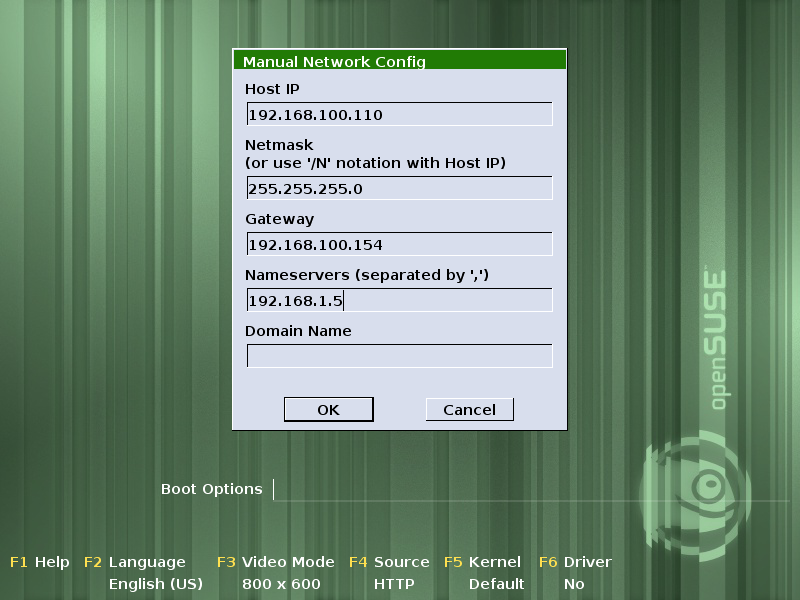Click the Manual Network Config title bar
The height and width of the screenshot is (600, 800).
point(399,61)
